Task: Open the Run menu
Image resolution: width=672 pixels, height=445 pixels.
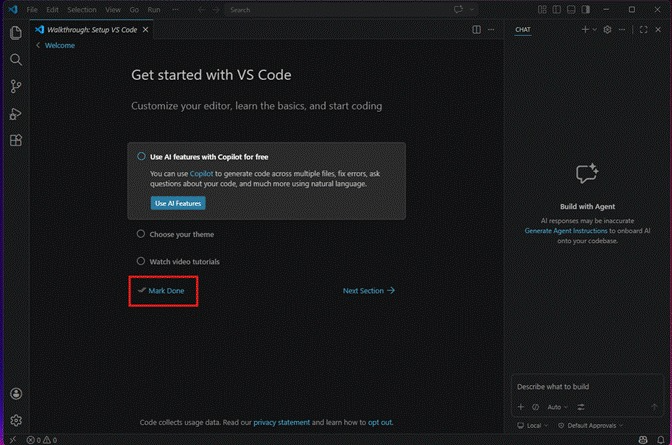Action: (153, 9)
